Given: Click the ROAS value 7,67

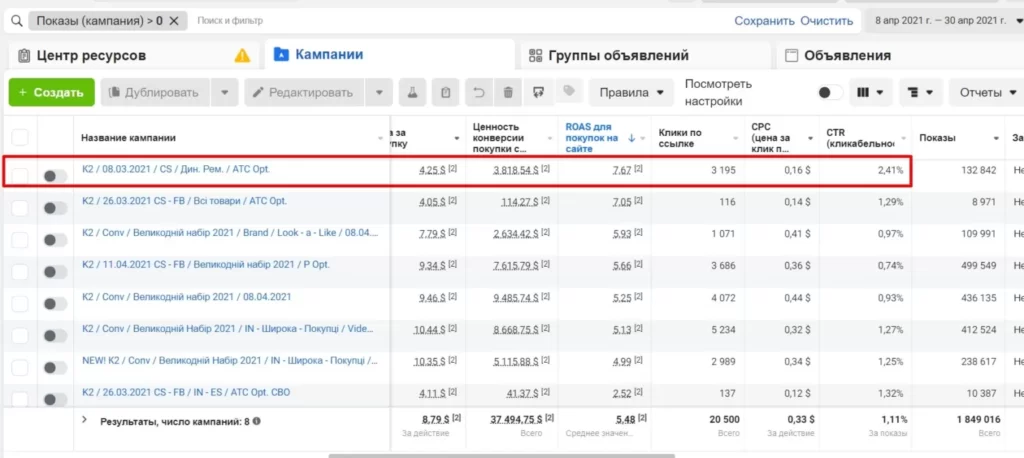Looking at the screenshot, I should (x=622, y=170).
